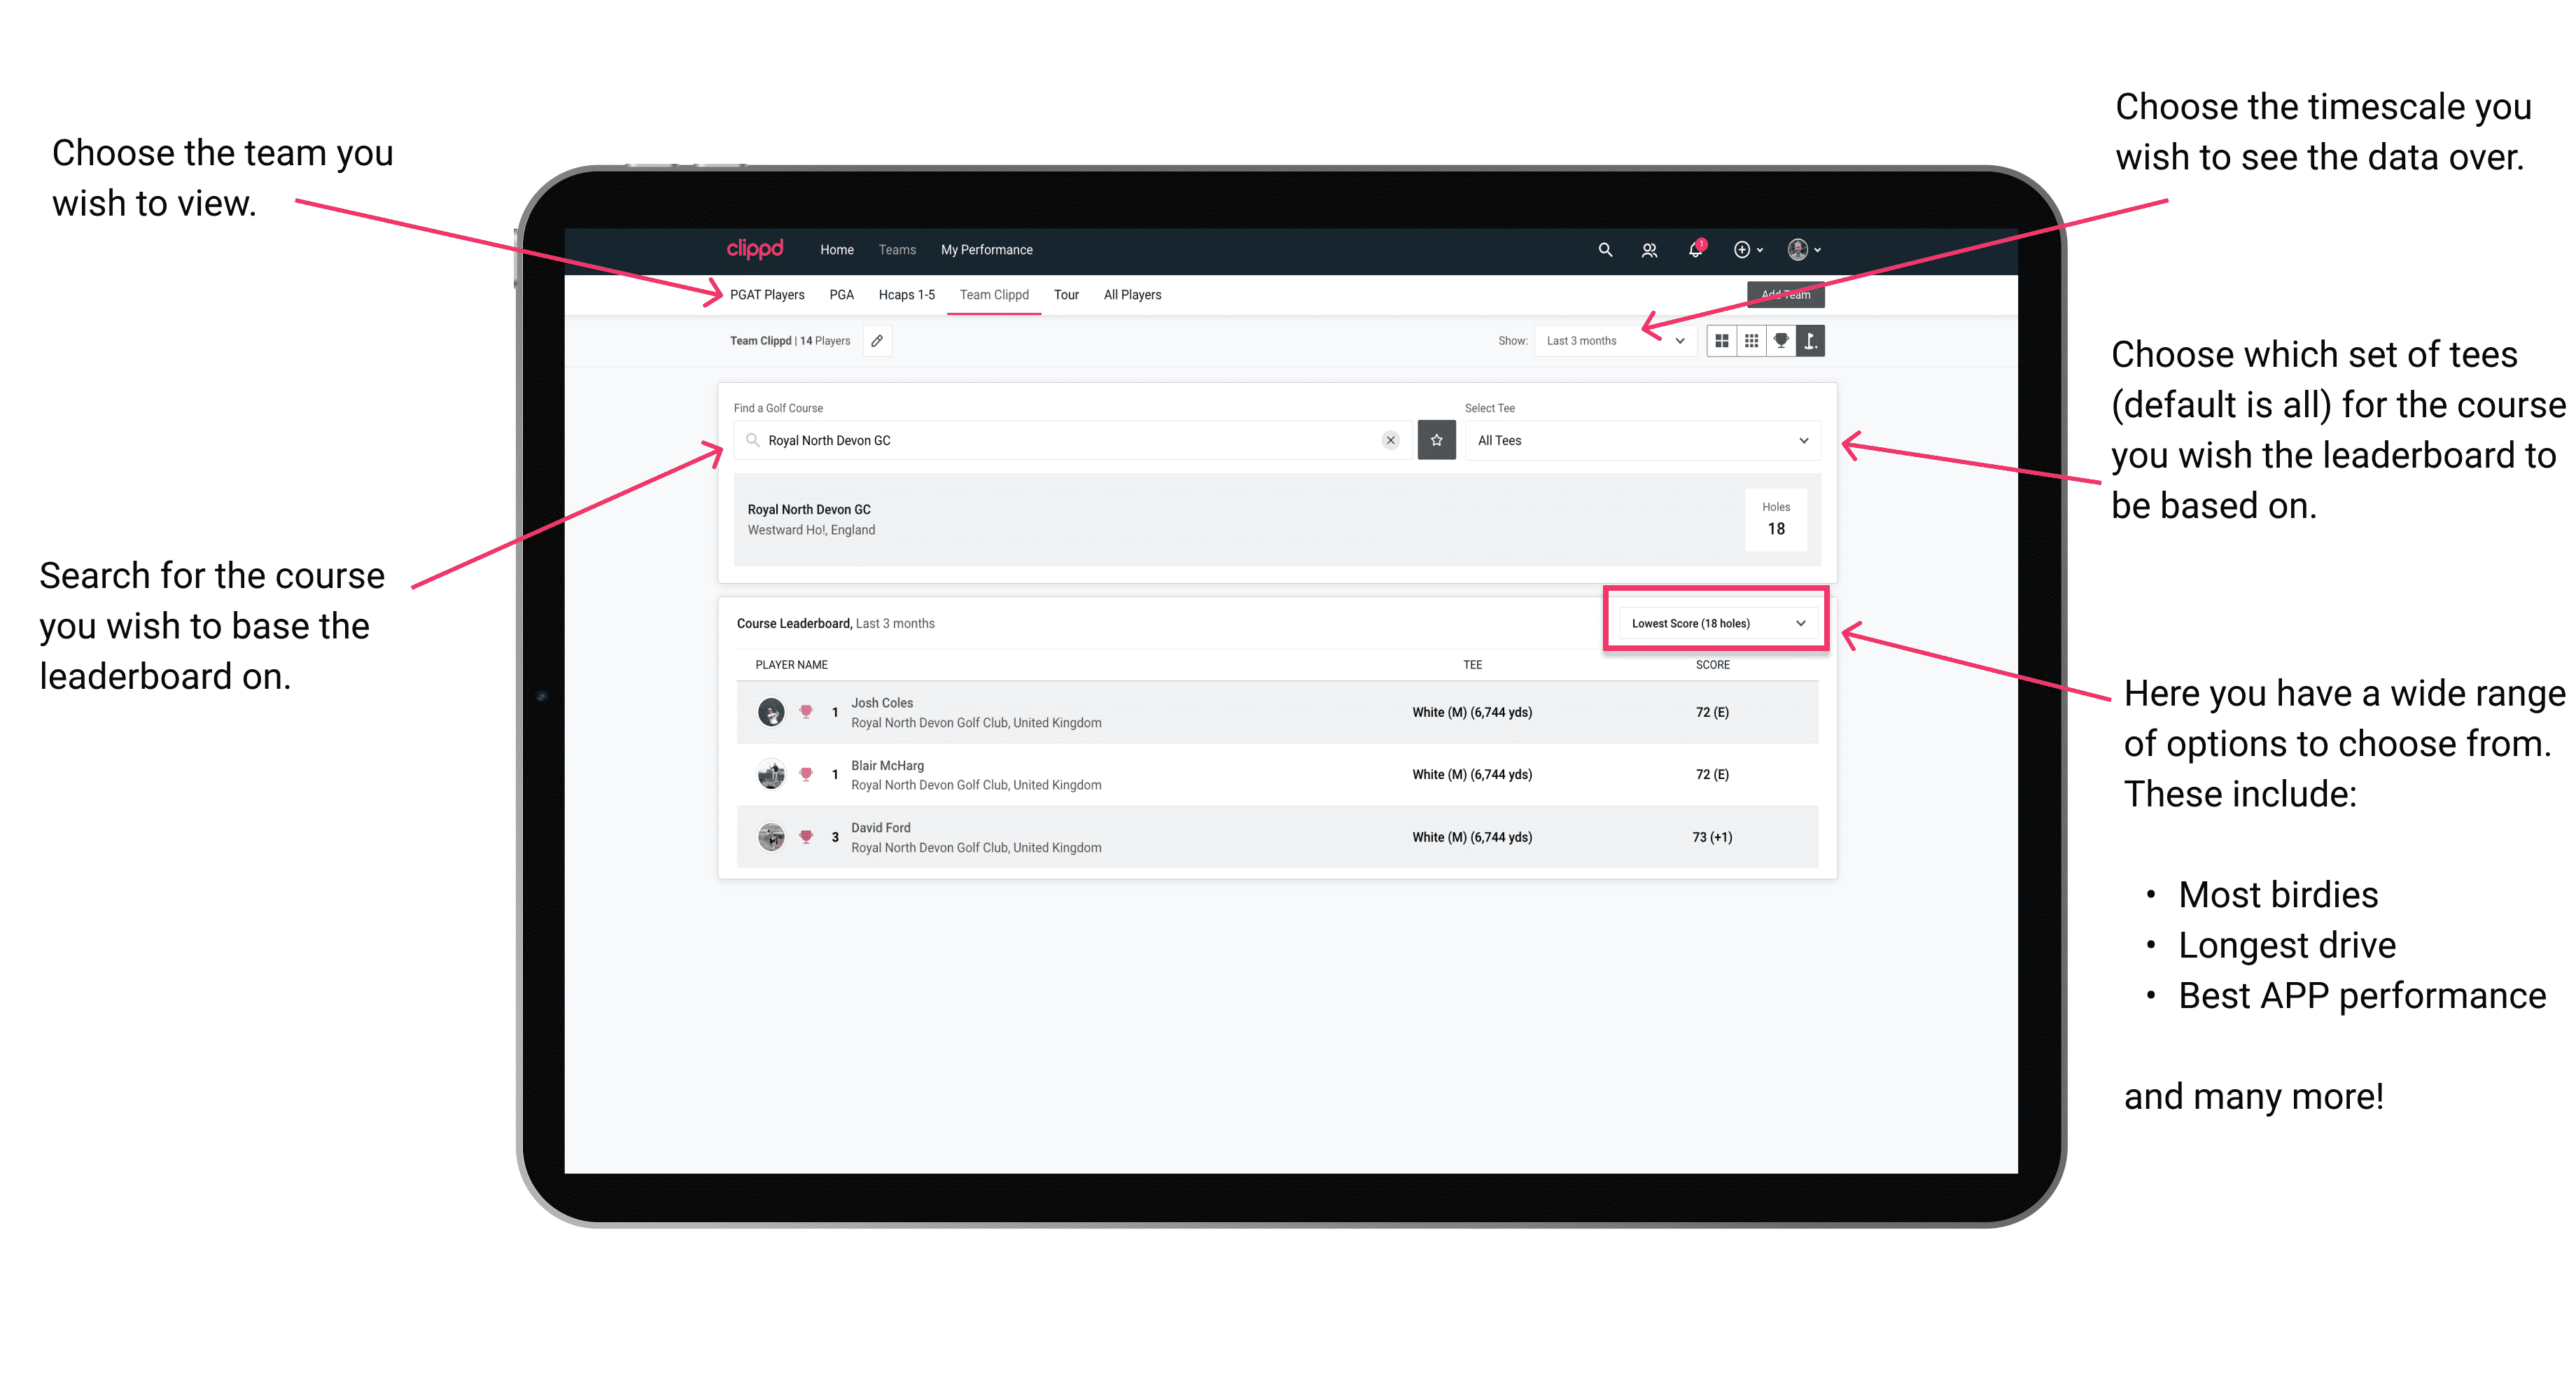2576x1386 pixels.
Task: Click the star/favorite icon for Royal North Devon GC
Action: tap(1436, 440)
